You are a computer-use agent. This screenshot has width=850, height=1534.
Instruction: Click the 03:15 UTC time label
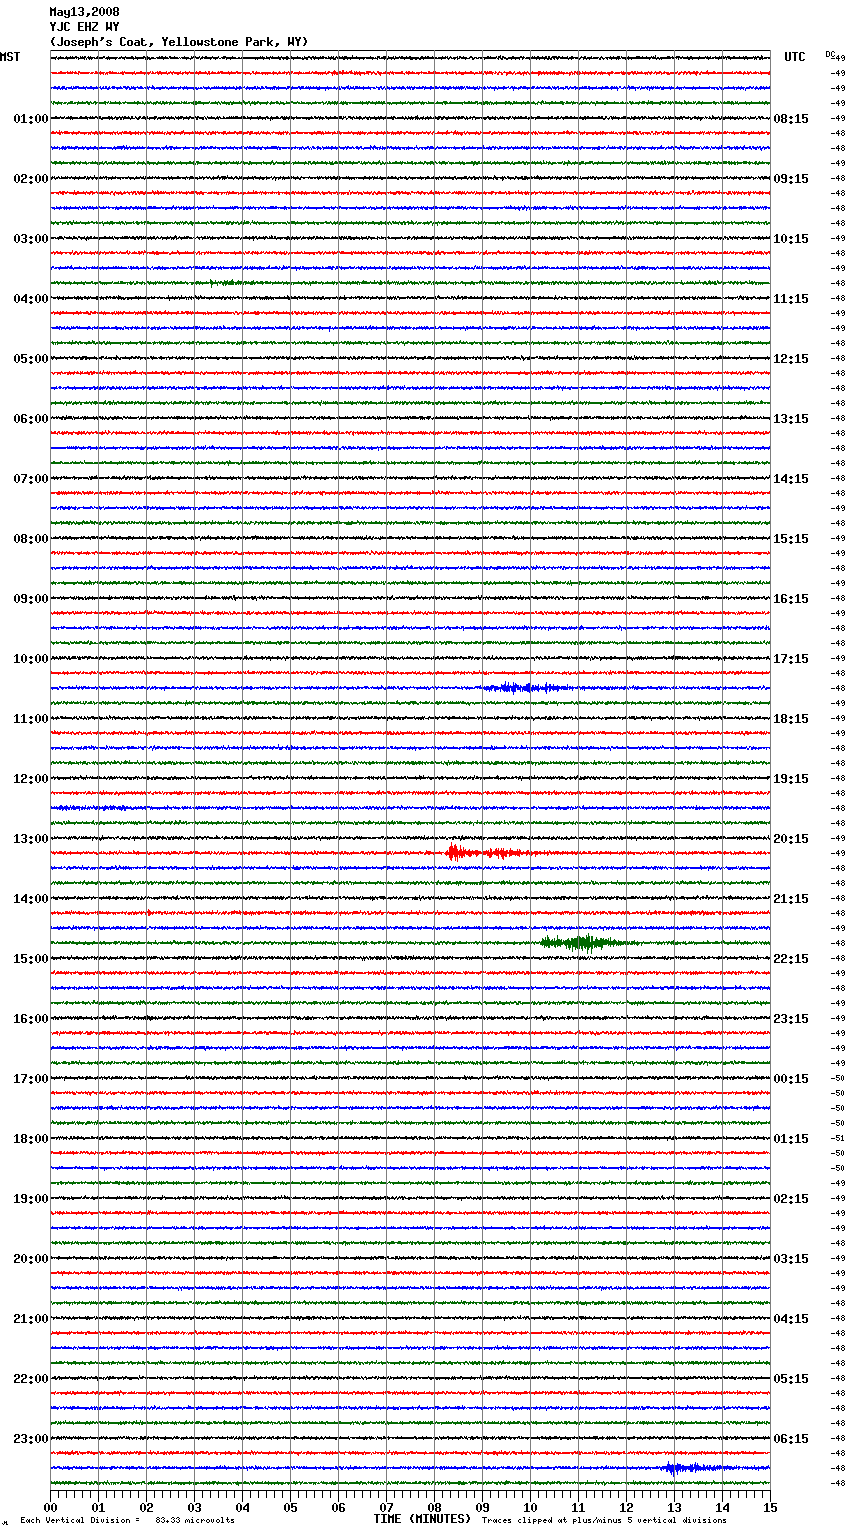(791, 1259)
